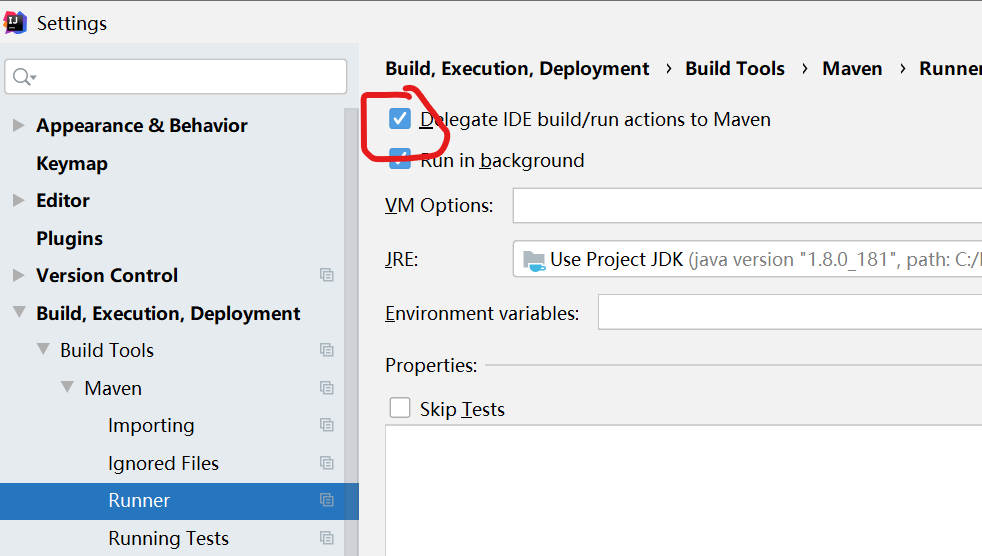Click project-level icon beside Running Tests
Image resolution: width=982 pixels, height=556 pixels.
(326, 538)
